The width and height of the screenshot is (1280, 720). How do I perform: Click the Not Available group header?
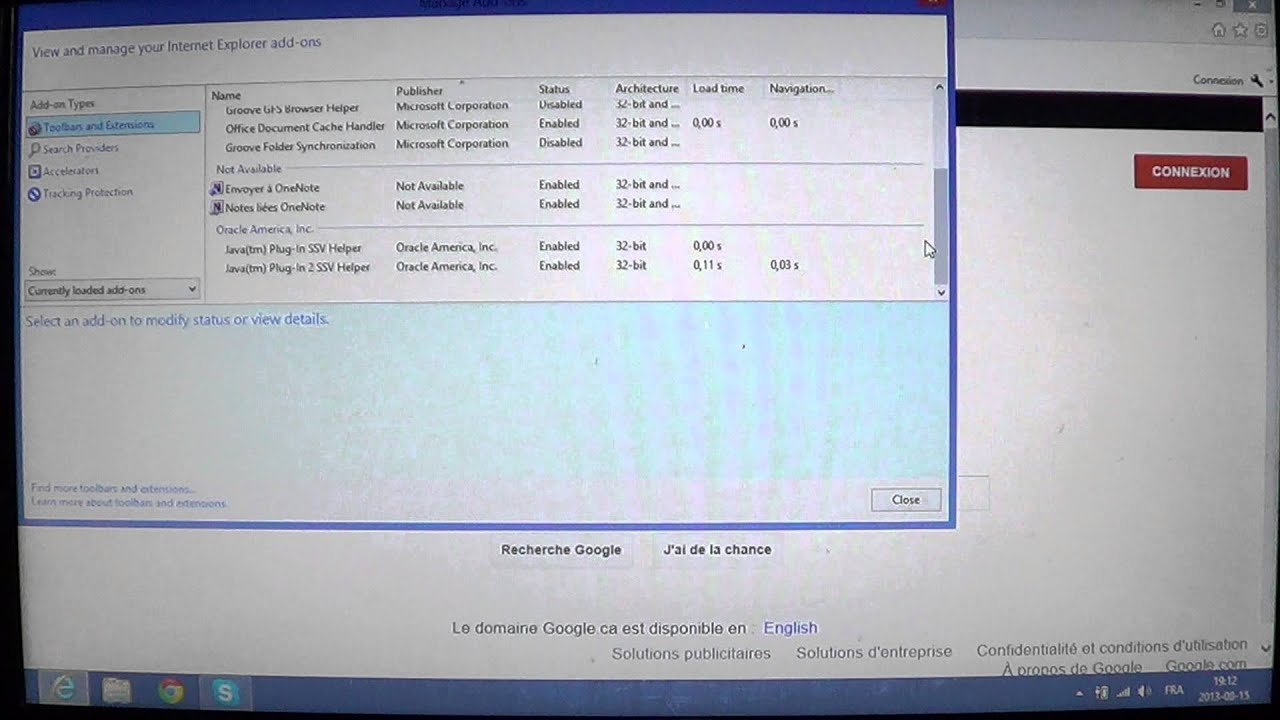point(248,169)
